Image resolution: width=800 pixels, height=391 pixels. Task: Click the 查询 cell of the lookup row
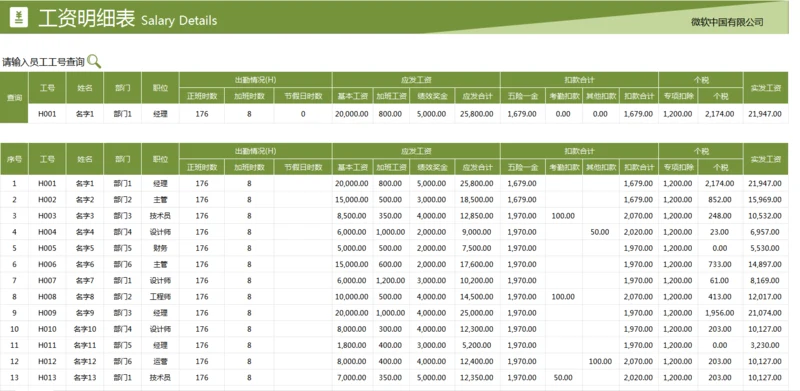click(14, 97)
